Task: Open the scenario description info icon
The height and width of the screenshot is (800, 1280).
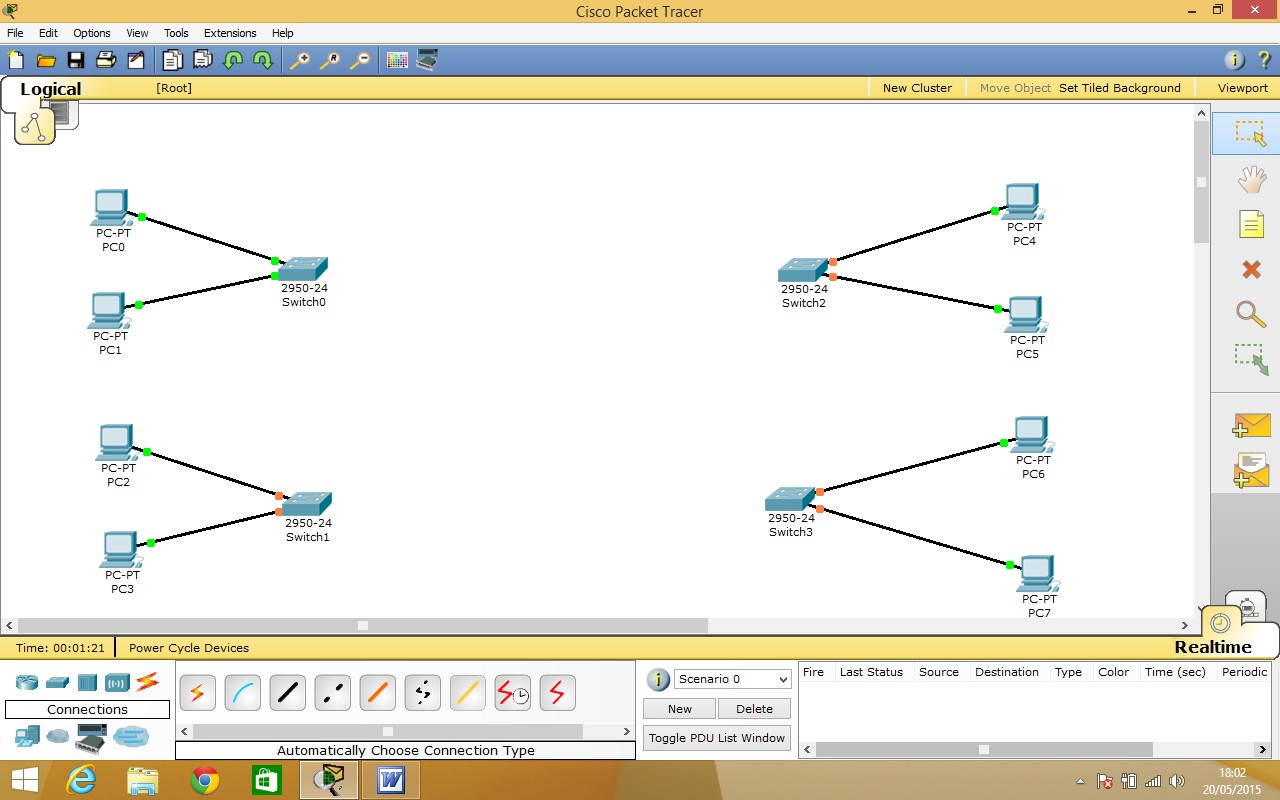Action: 658,680
